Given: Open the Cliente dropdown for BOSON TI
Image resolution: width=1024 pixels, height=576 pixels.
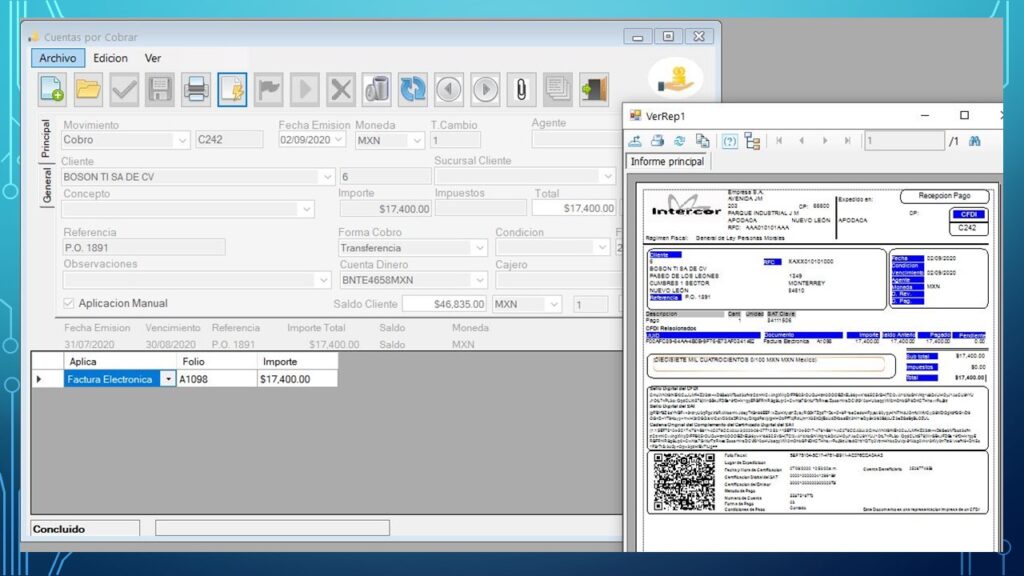Looking at the screenshot, I should pos(326,177).
